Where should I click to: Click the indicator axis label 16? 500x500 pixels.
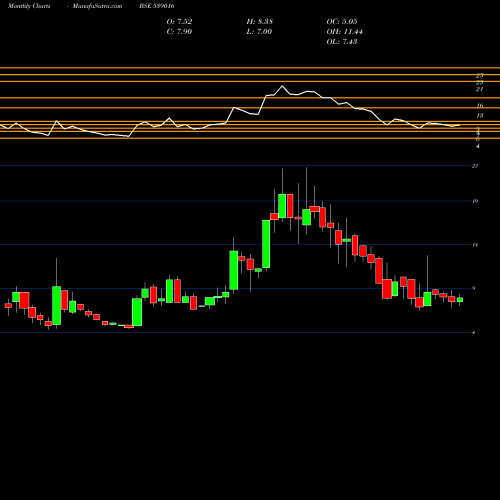pos(480,105)
